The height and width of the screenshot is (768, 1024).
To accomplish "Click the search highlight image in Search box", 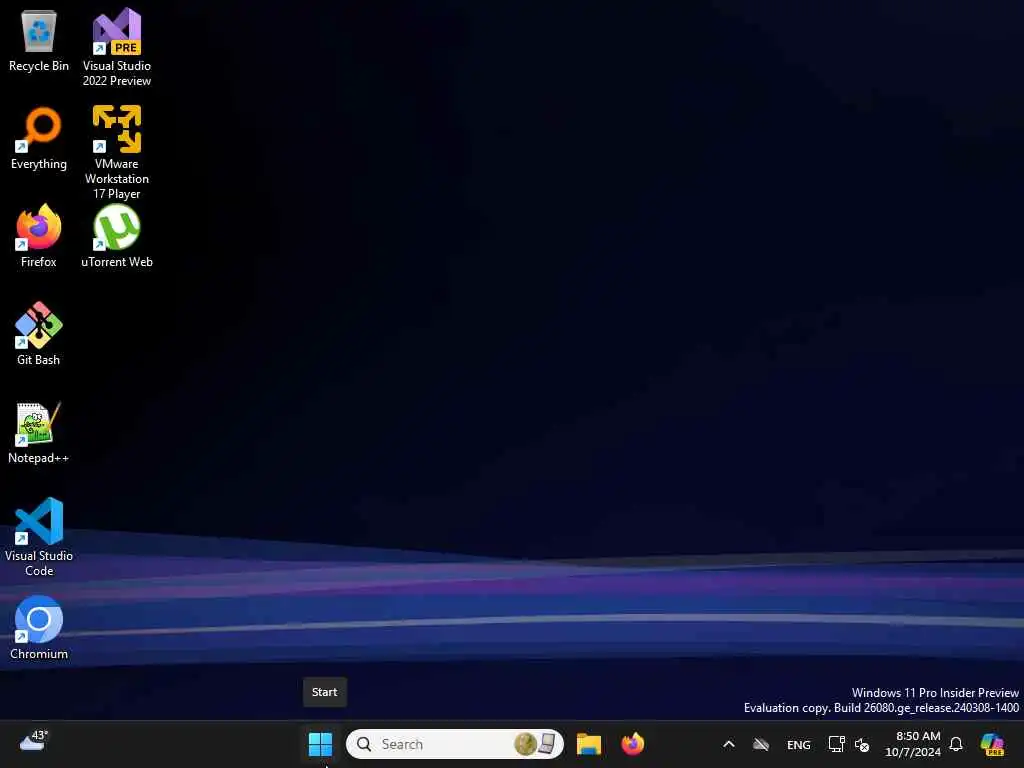I will tap(535, 744).
